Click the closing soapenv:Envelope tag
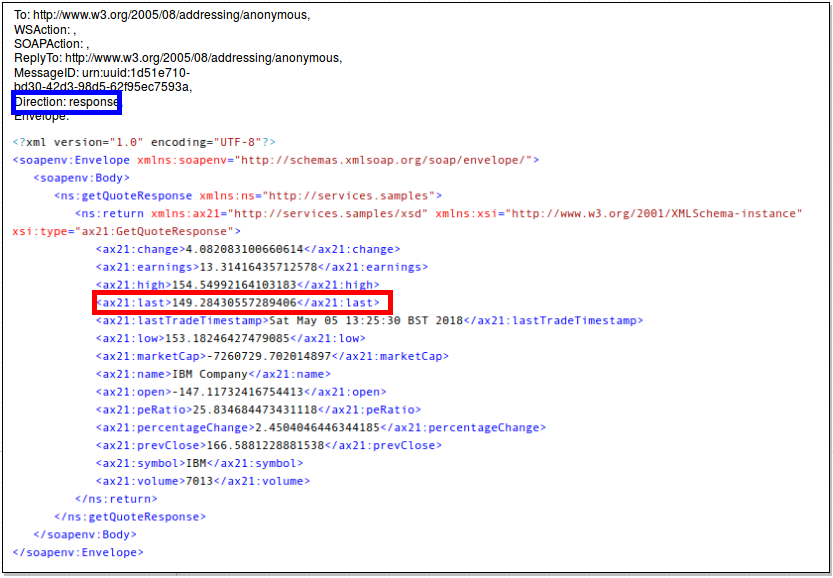 (78, 552)
